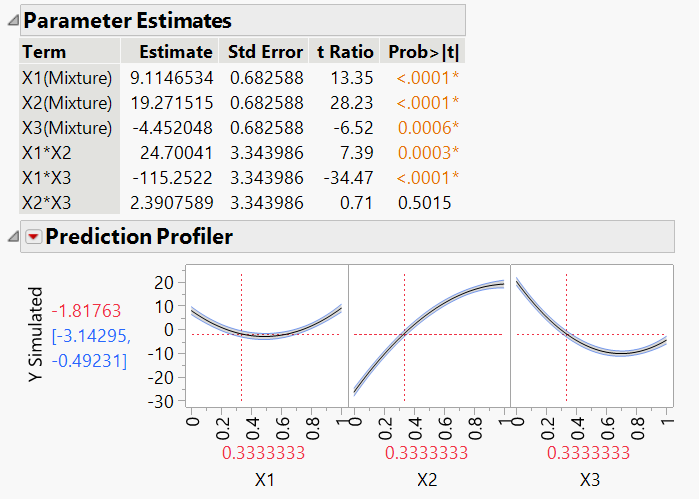
Task: Click the X2 axis label under profiler
Action: click(x=427, y=480)
